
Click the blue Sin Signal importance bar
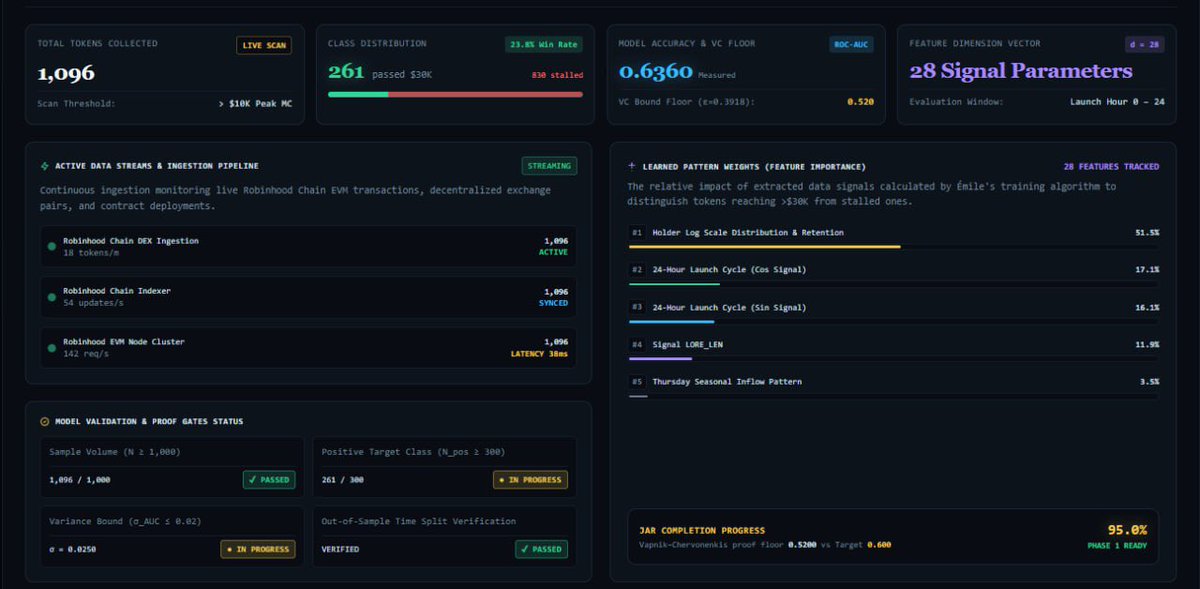click(x=671, y=321)
